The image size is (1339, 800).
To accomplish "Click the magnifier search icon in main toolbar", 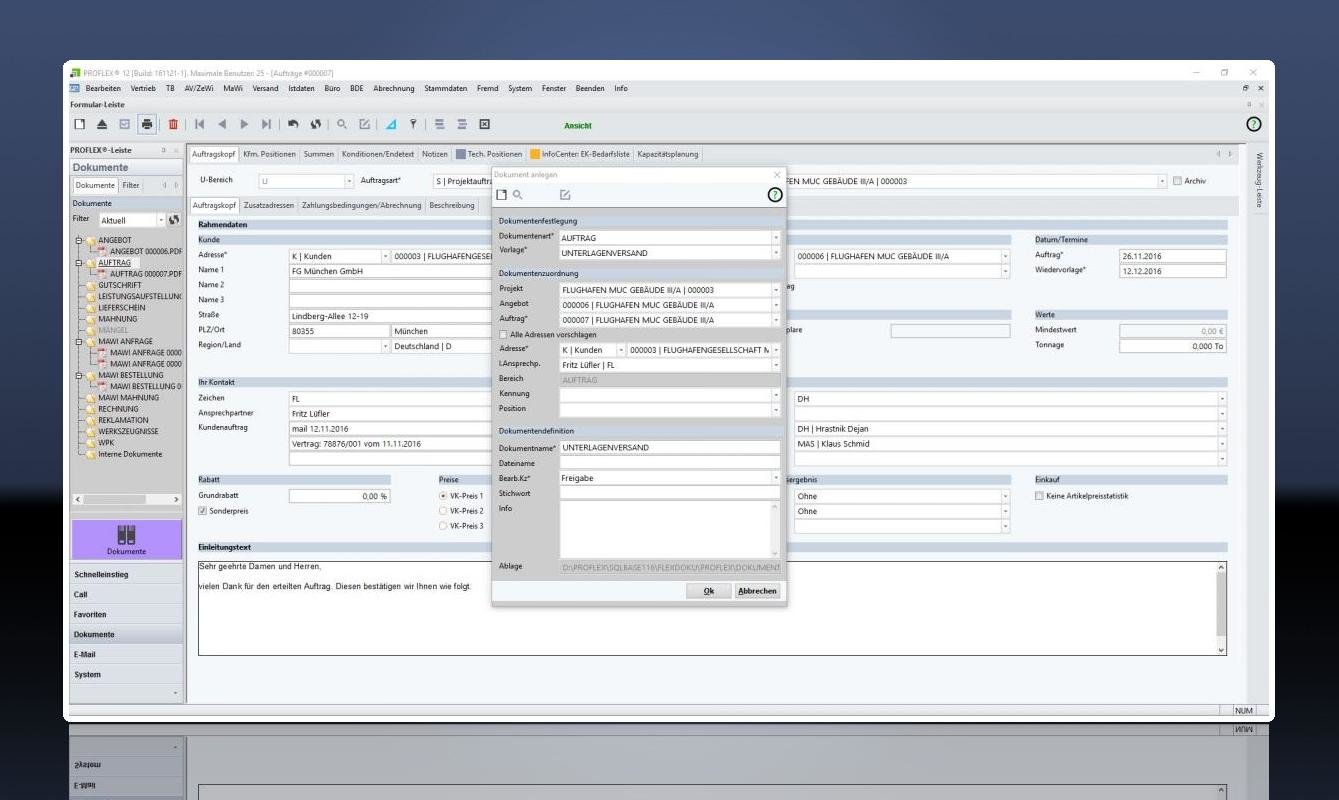I will (x=342, y=125).
